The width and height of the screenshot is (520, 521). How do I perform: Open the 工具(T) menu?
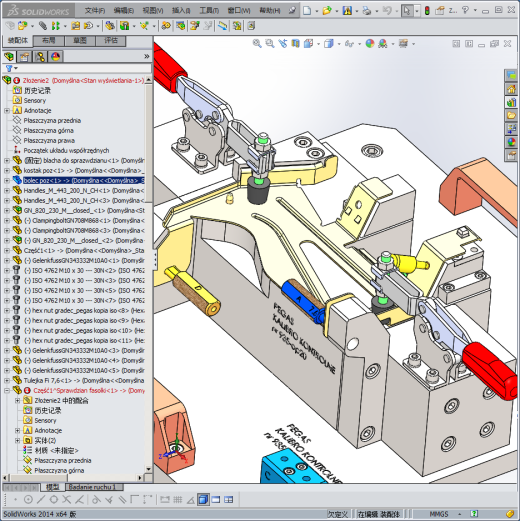(x=209, y=11)
